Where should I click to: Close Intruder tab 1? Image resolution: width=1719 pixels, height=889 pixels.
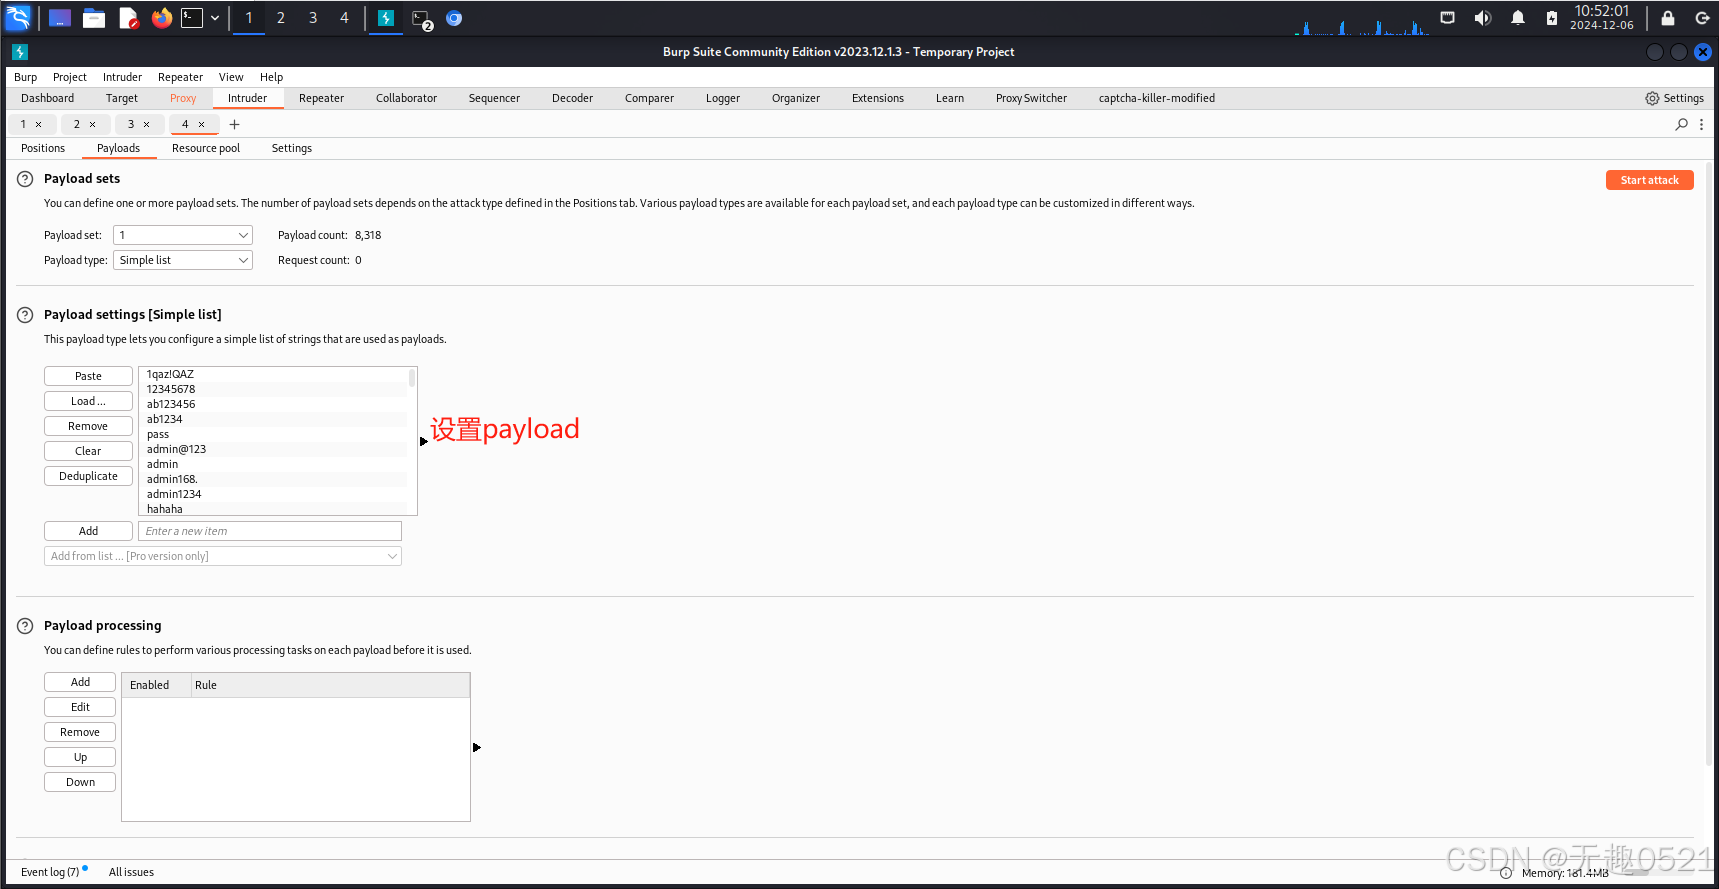pos(38,125)
